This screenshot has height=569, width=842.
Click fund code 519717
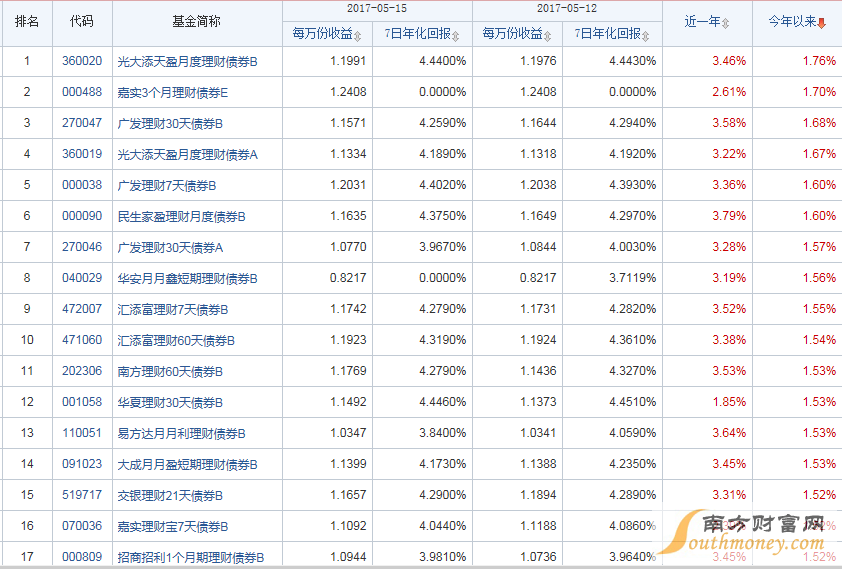coord(82,495)
